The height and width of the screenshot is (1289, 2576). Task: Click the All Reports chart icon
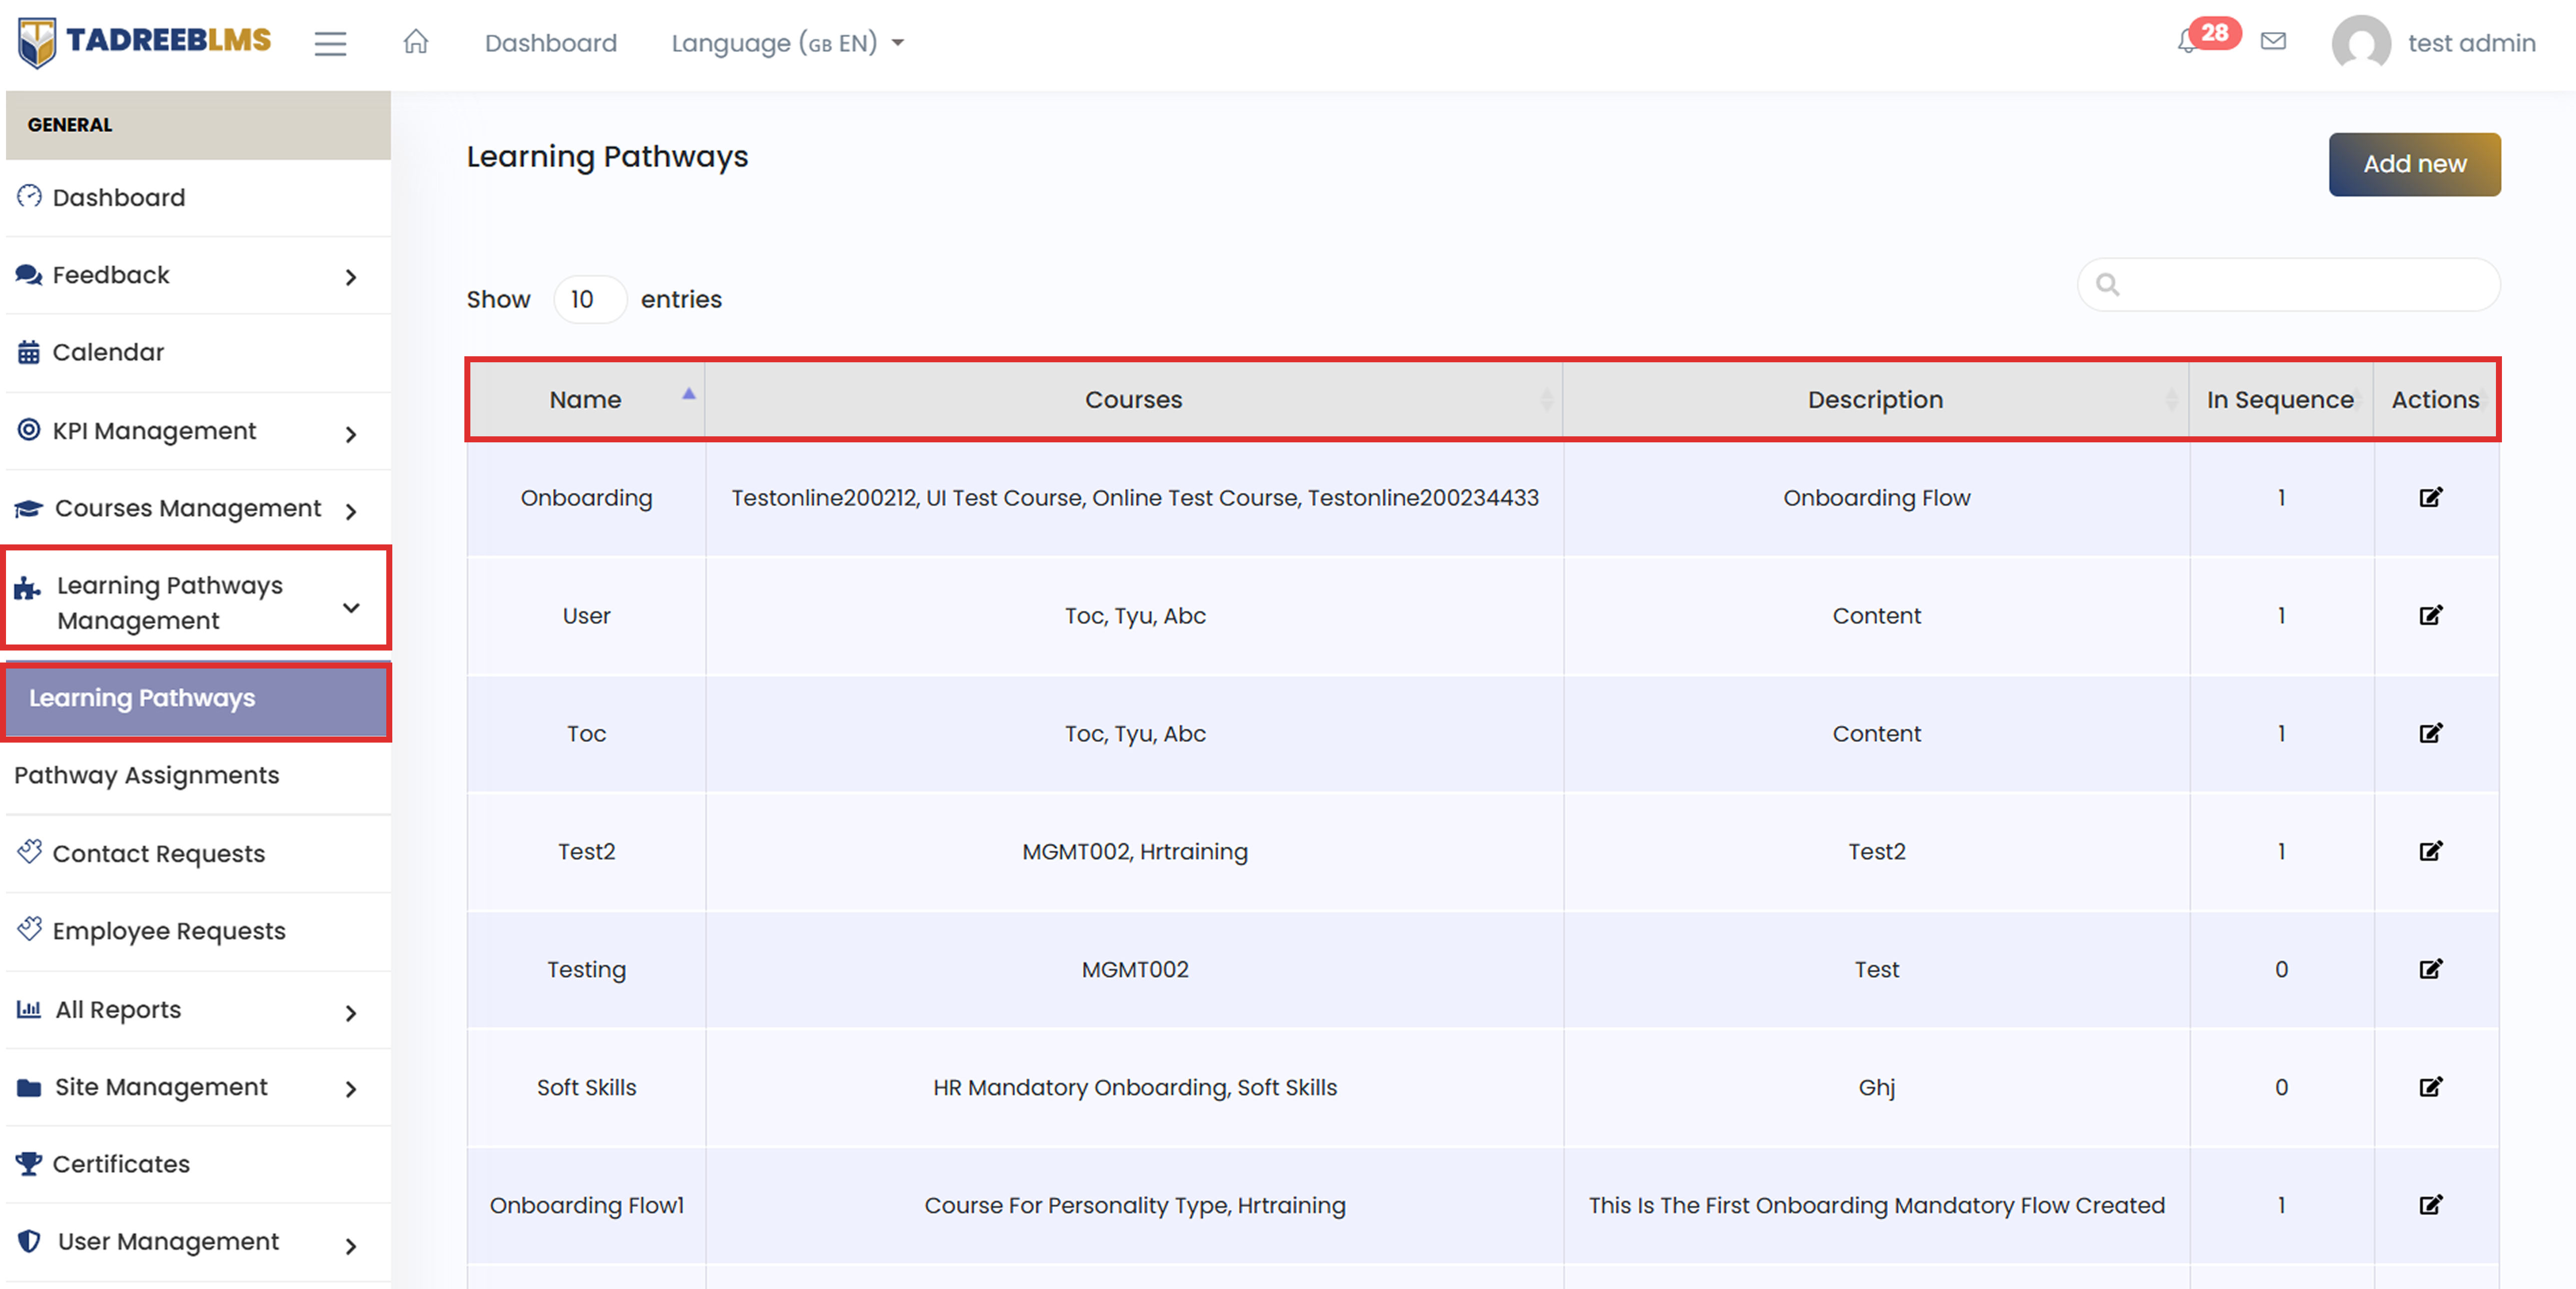pyautogui.click(x=29, y=1009)
